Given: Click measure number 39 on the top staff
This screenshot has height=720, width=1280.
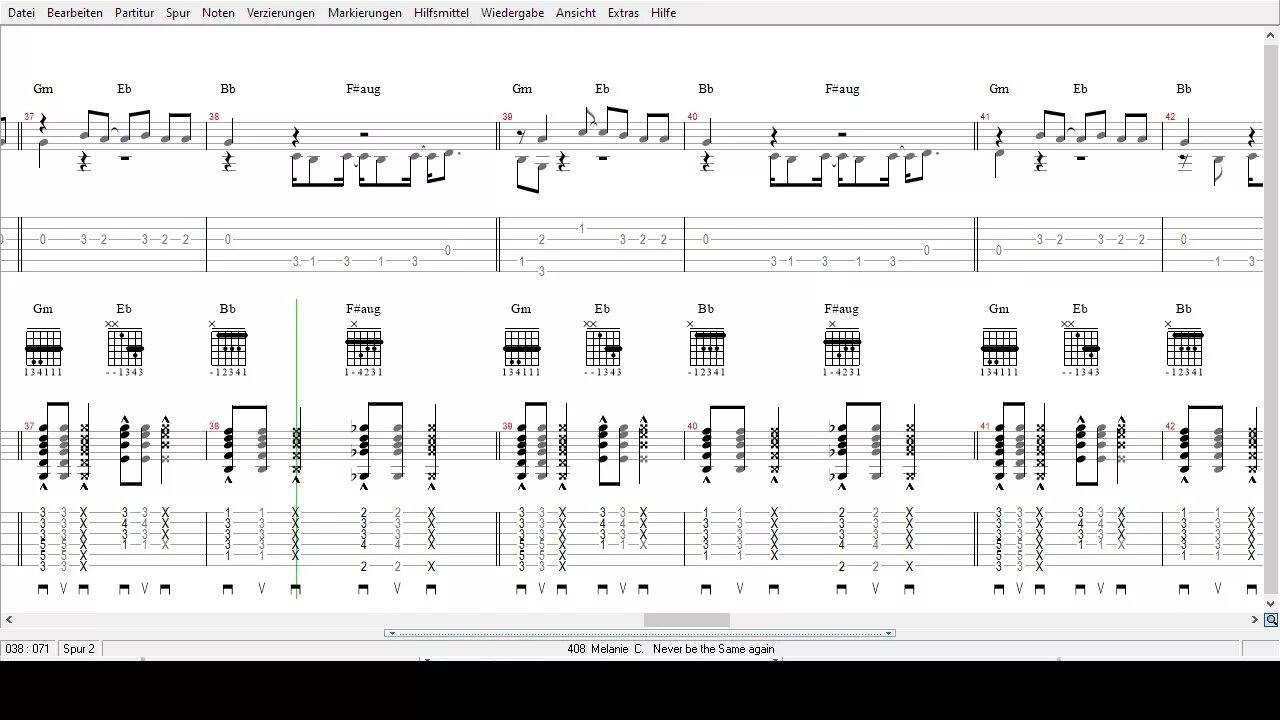Looking at the screenshot, I should pos(508,117).
